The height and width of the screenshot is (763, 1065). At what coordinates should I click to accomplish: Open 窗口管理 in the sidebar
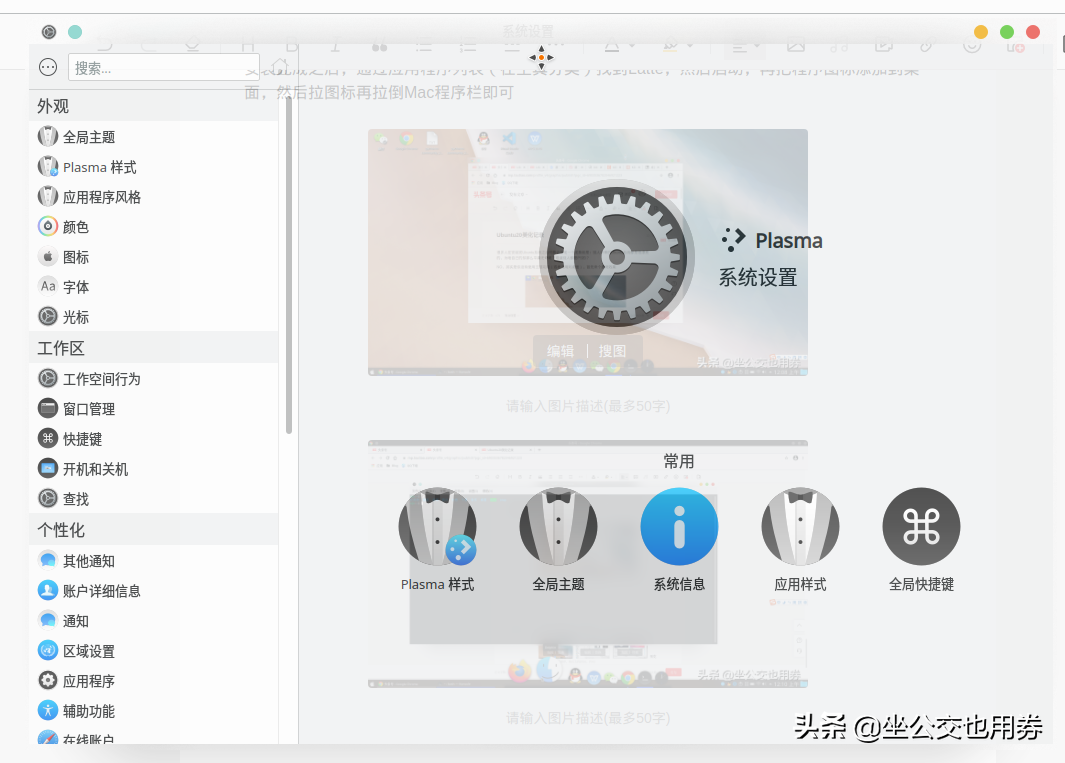point(154,408)
